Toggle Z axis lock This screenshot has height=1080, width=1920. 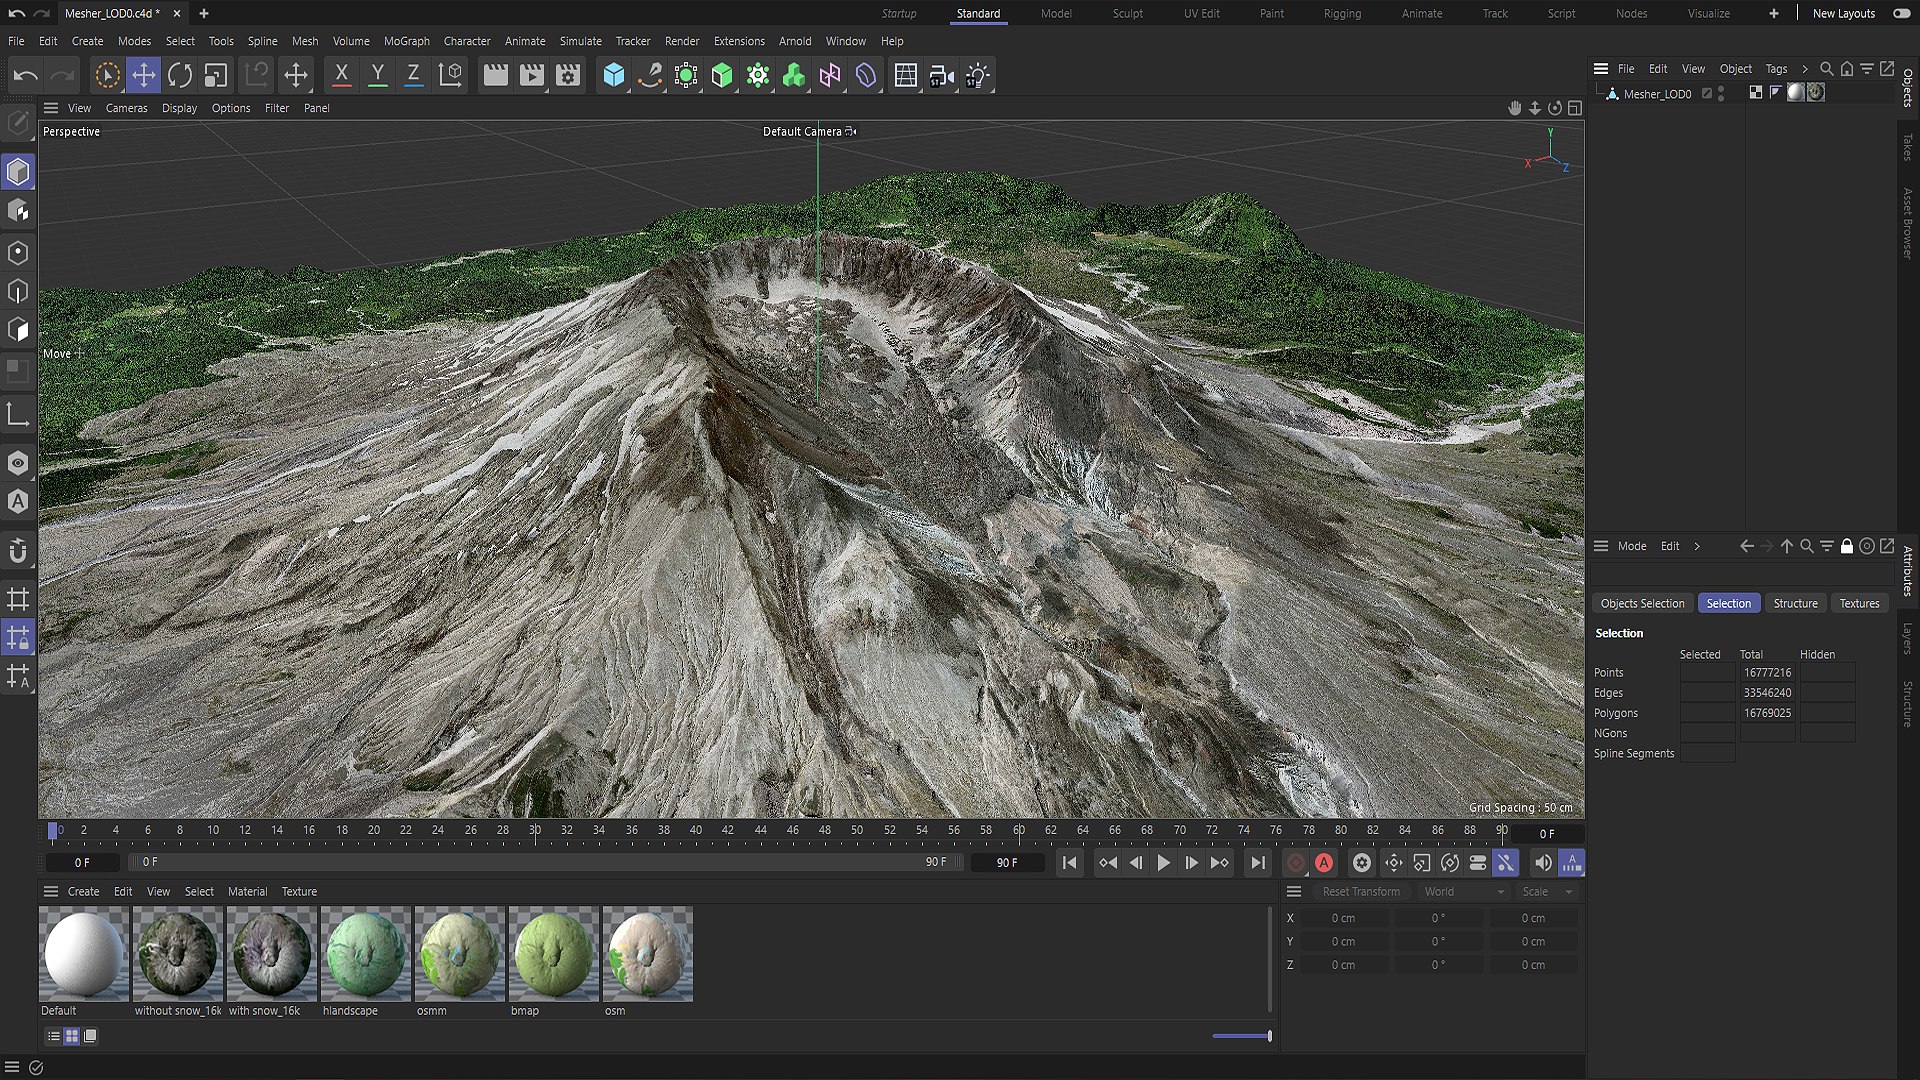tap(413, 75)
